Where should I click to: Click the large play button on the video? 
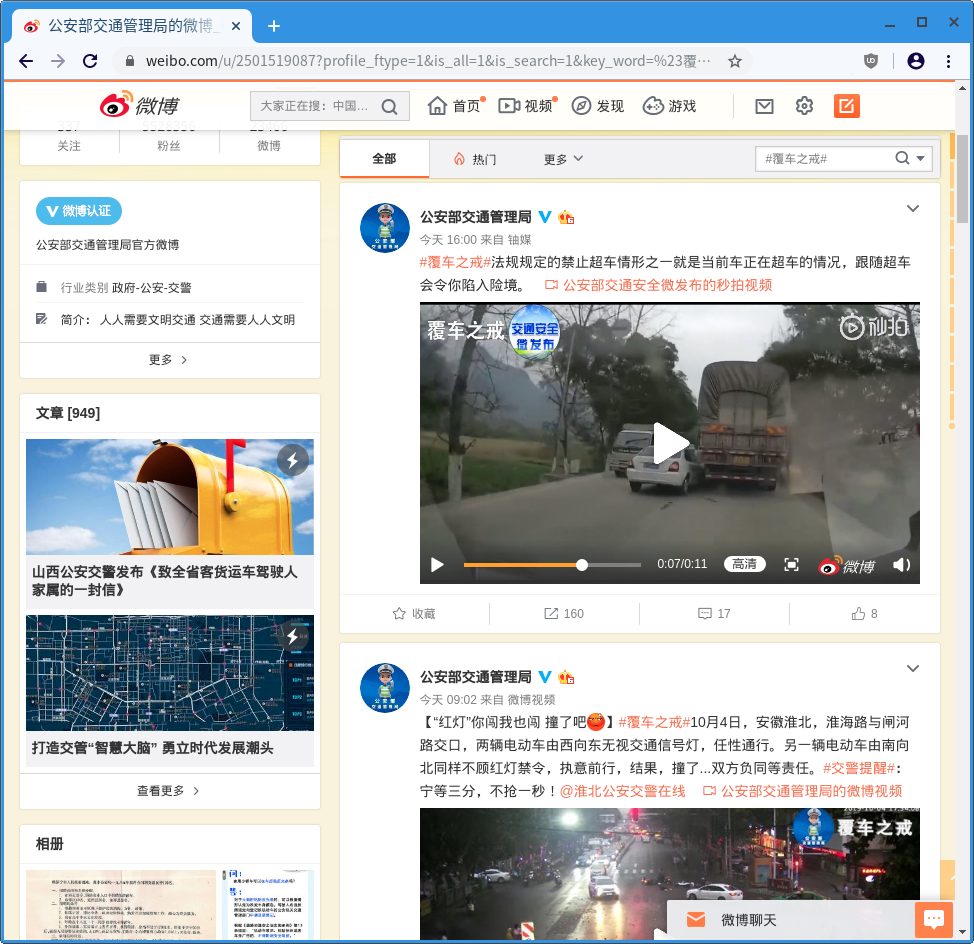pyautogui.click(x=670, y=443)
